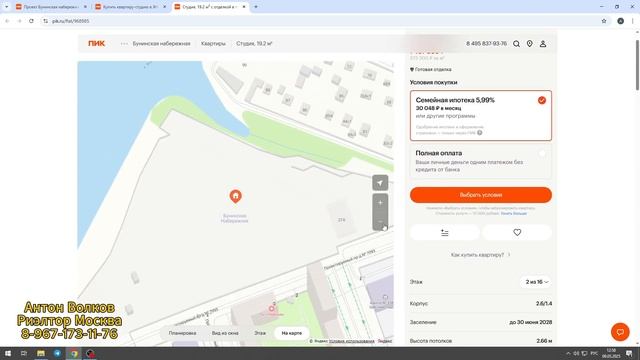Switch to second browser tab Купить квартиру
Viewport: 640px width, 360px height.
[x=131, y=7]
